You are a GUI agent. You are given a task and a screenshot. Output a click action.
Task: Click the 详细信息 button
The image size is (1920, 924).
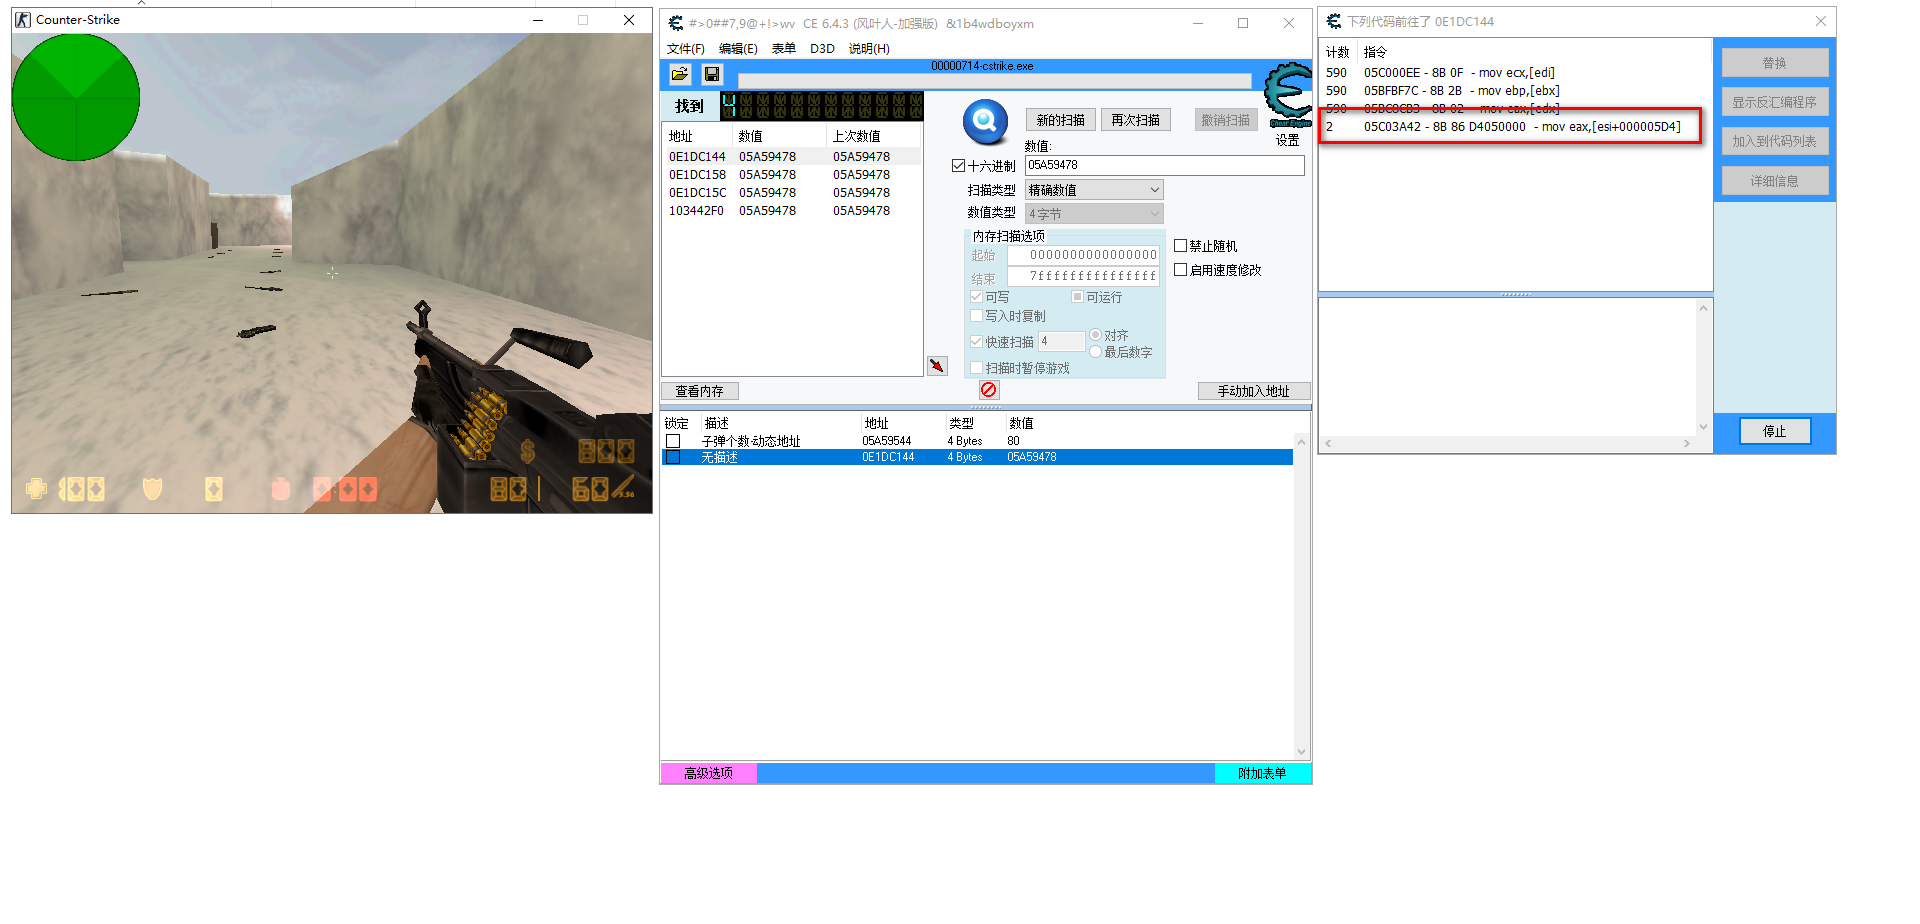click(x=1775, y=181)
